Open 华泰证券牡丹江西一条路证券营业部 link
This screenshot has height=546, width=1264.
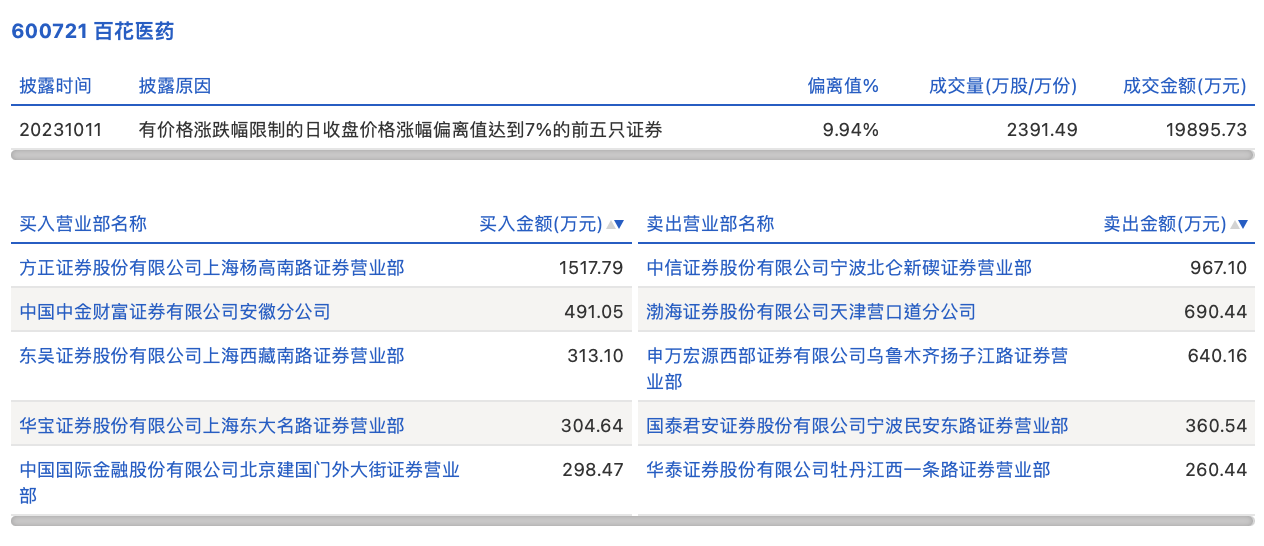848,470
